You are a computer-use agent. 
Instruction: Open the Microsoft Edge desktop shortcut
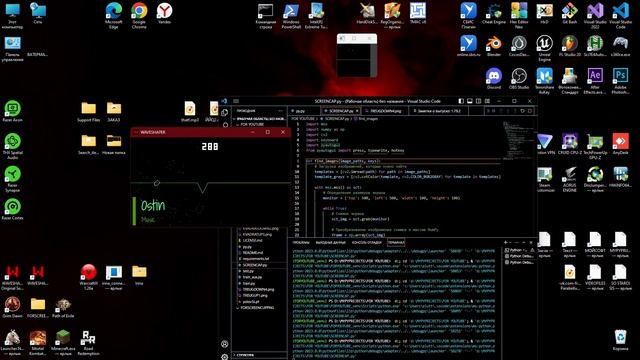pyautogui.click(x=113, y=16)
